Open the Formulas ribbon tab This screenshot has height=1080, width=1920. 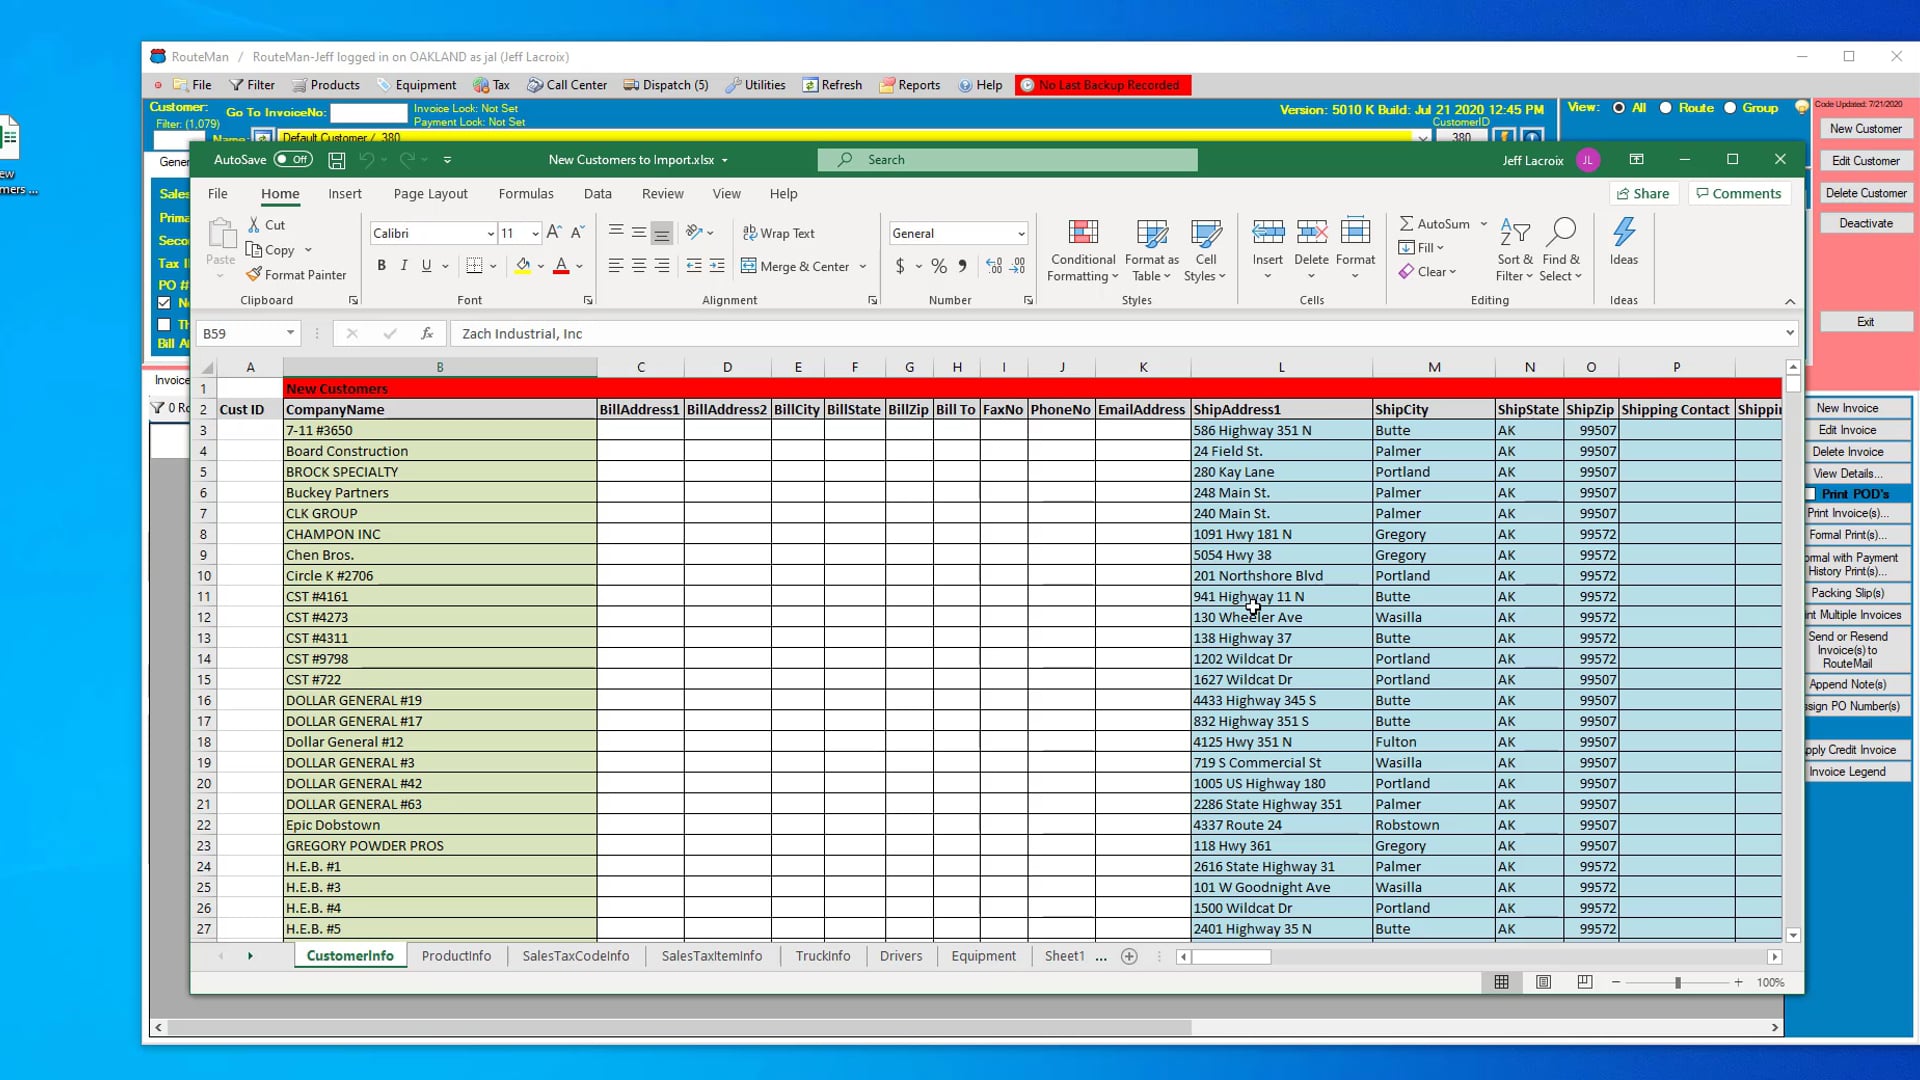tap(526, 194)
